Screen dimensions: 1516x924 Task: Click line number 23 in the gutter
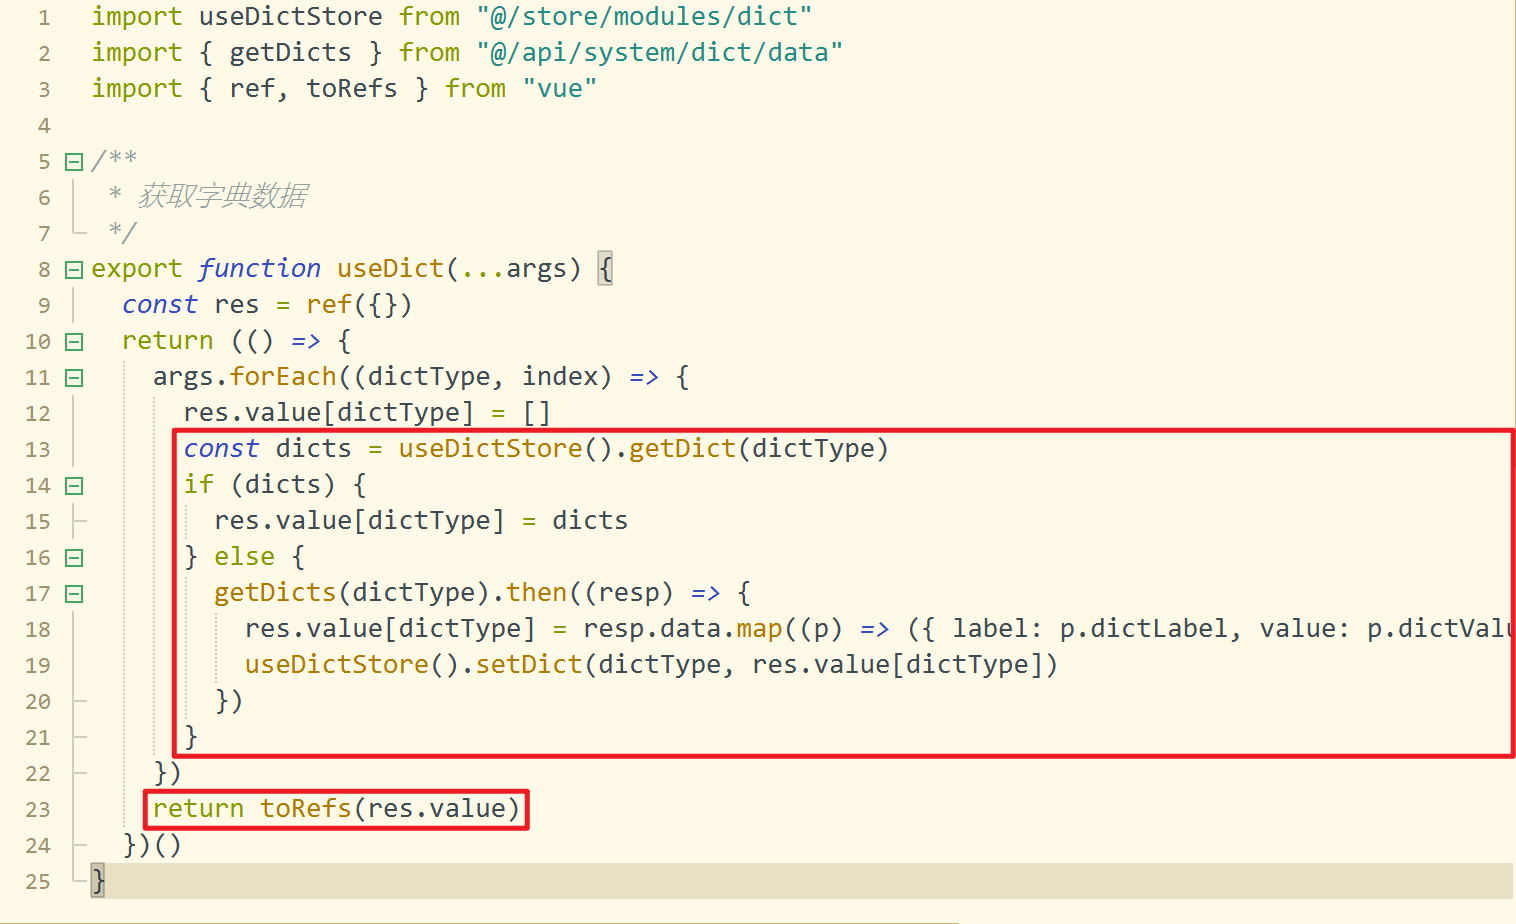point(38,810)
